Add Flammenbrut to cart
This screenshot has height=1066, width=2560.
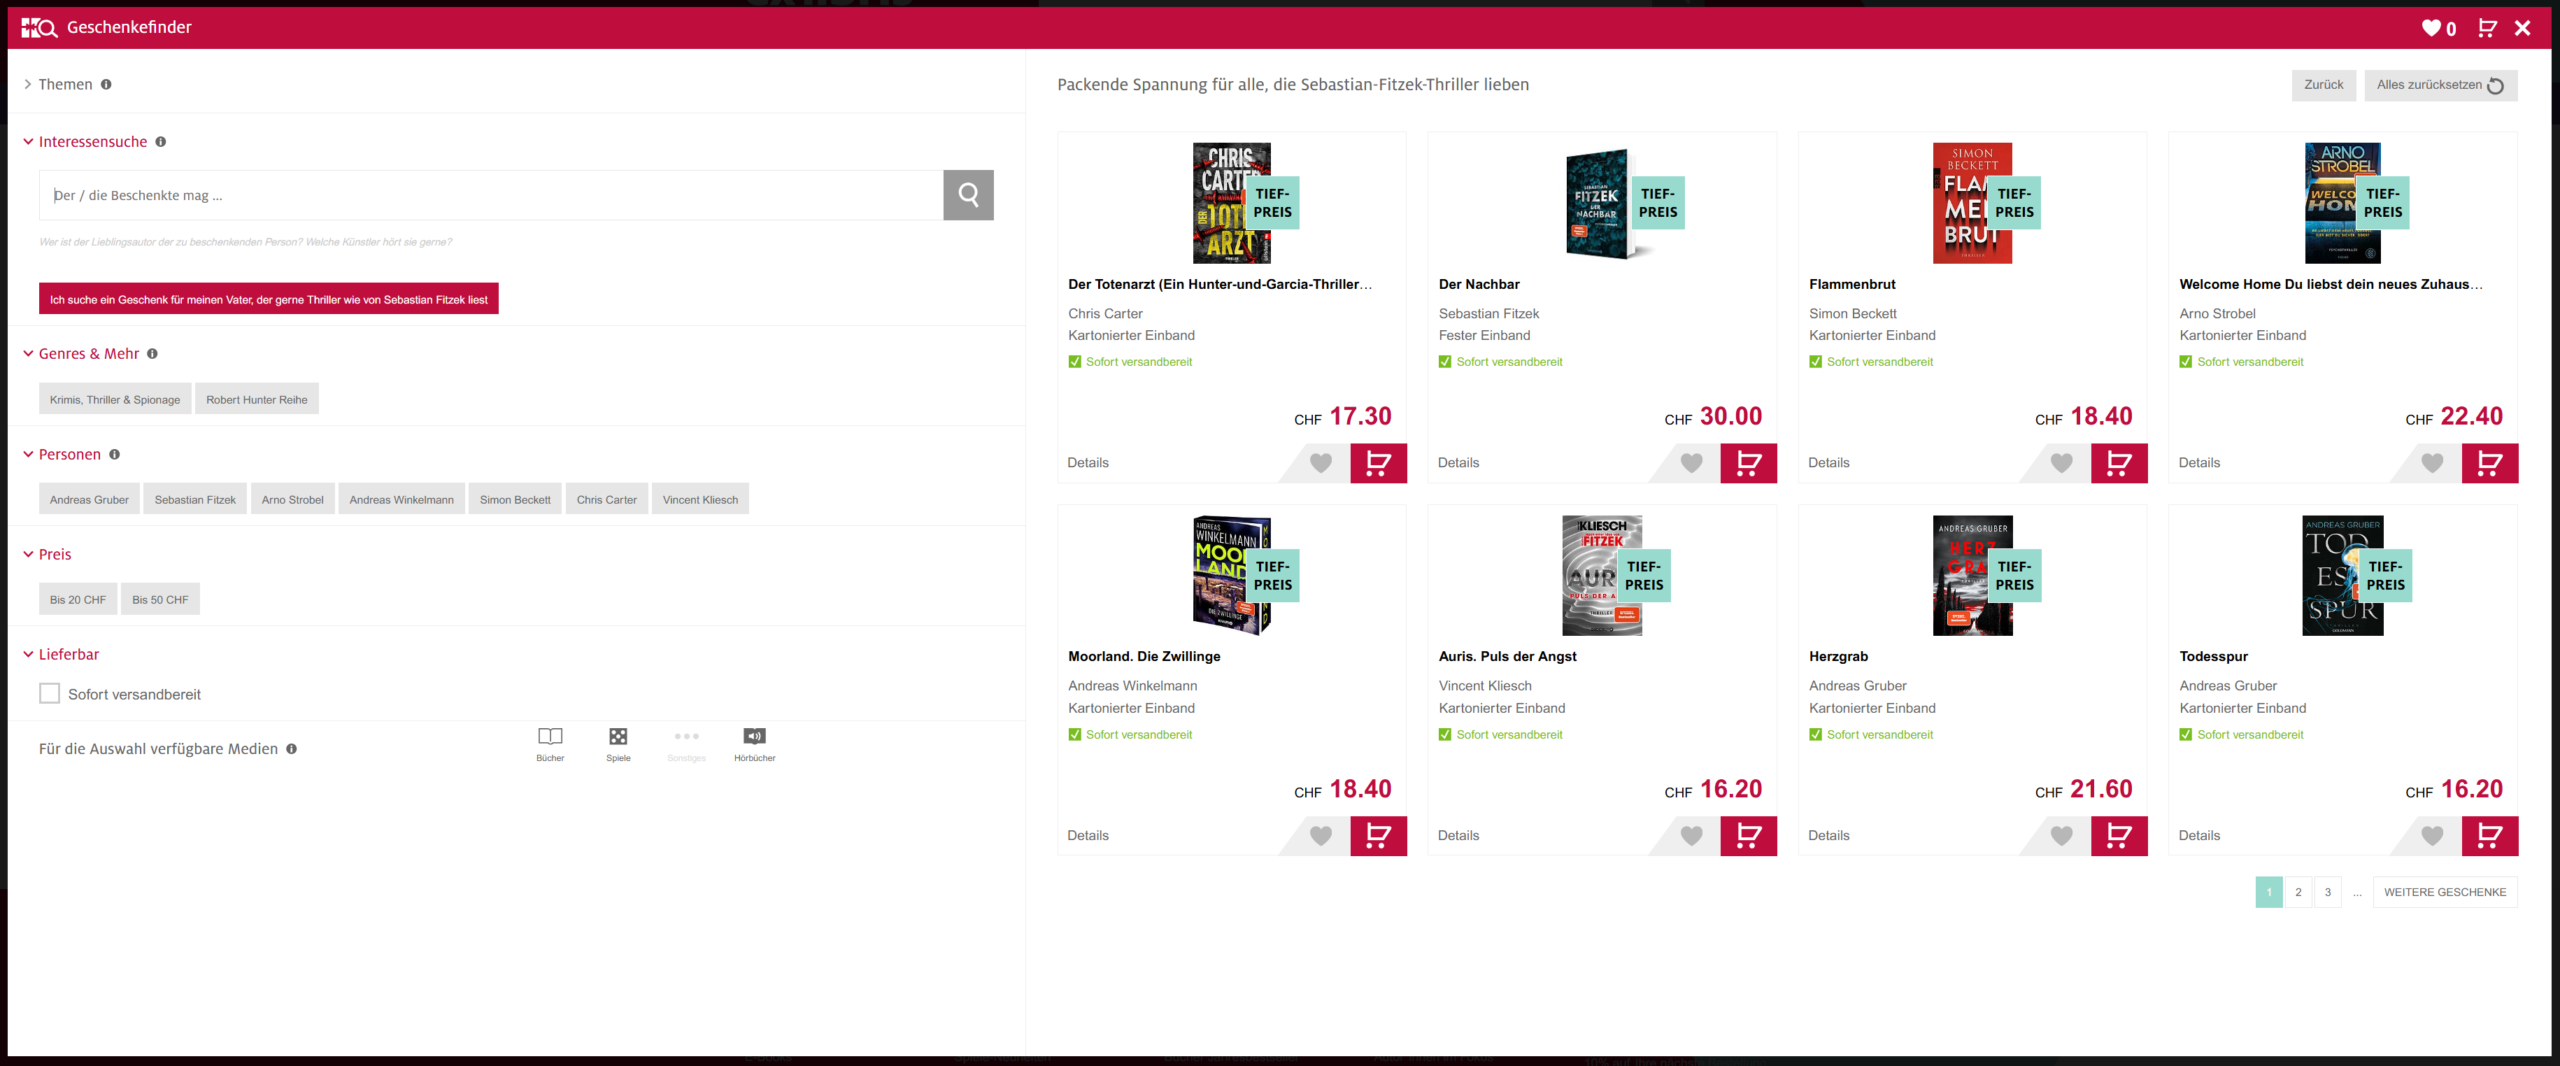coord(2119,463)
